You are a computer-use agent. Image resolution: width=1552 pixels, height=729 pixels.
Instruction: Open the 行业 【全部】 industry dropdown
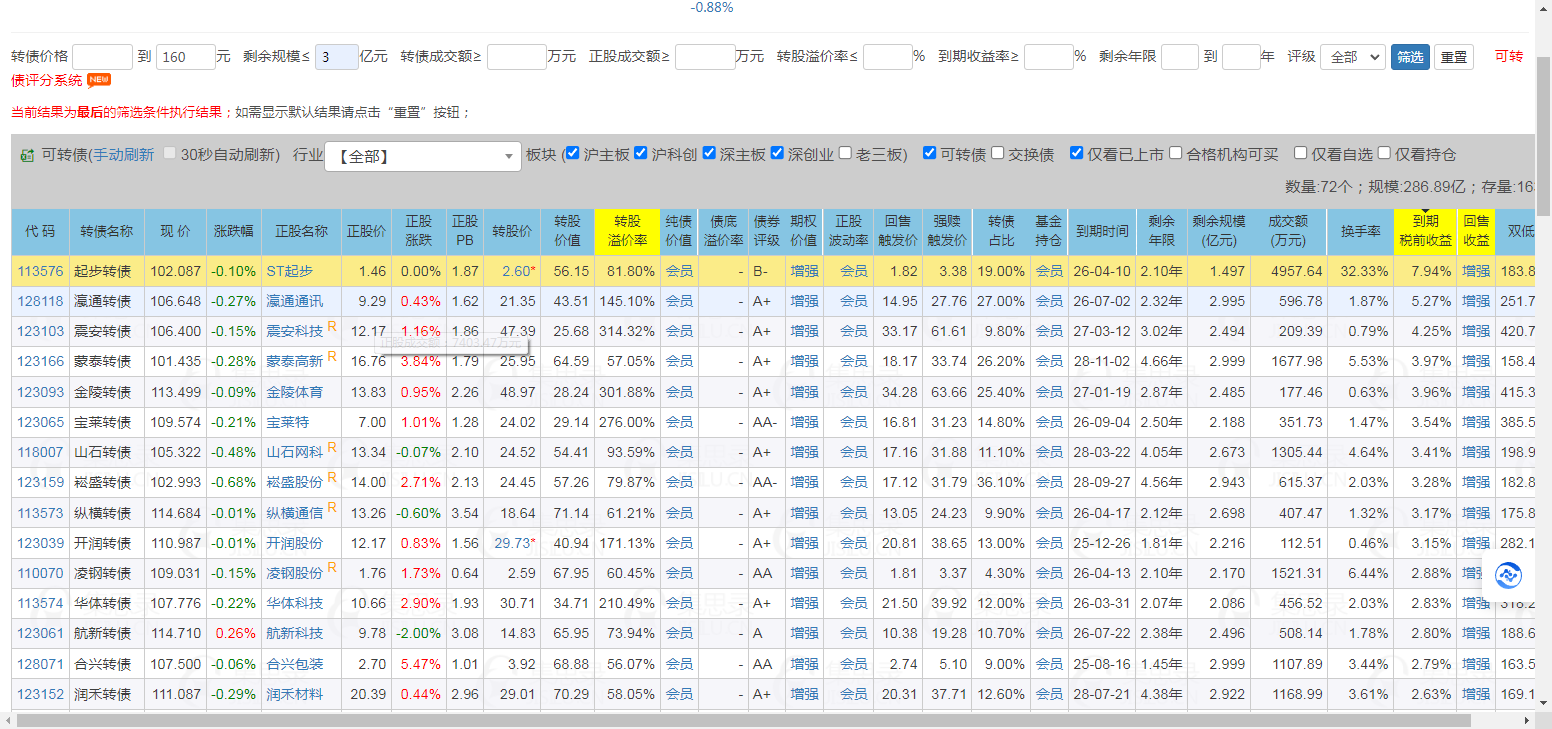point(422,156)
